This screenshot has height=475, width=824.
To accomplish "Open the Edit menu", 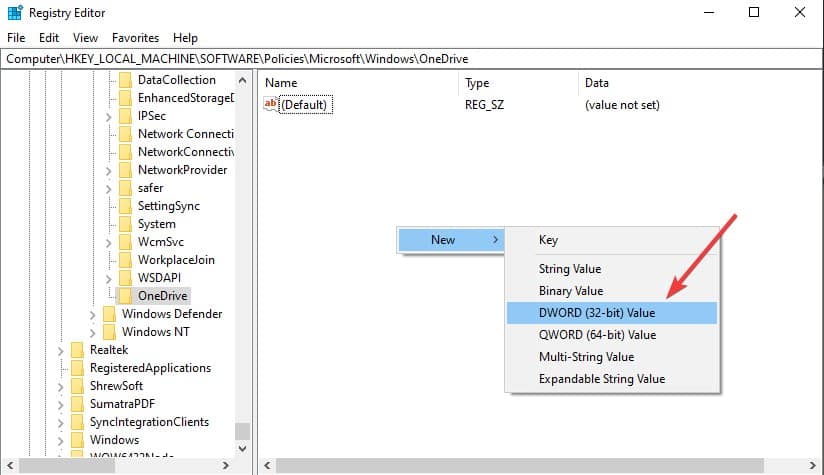I will click(49, 38).
